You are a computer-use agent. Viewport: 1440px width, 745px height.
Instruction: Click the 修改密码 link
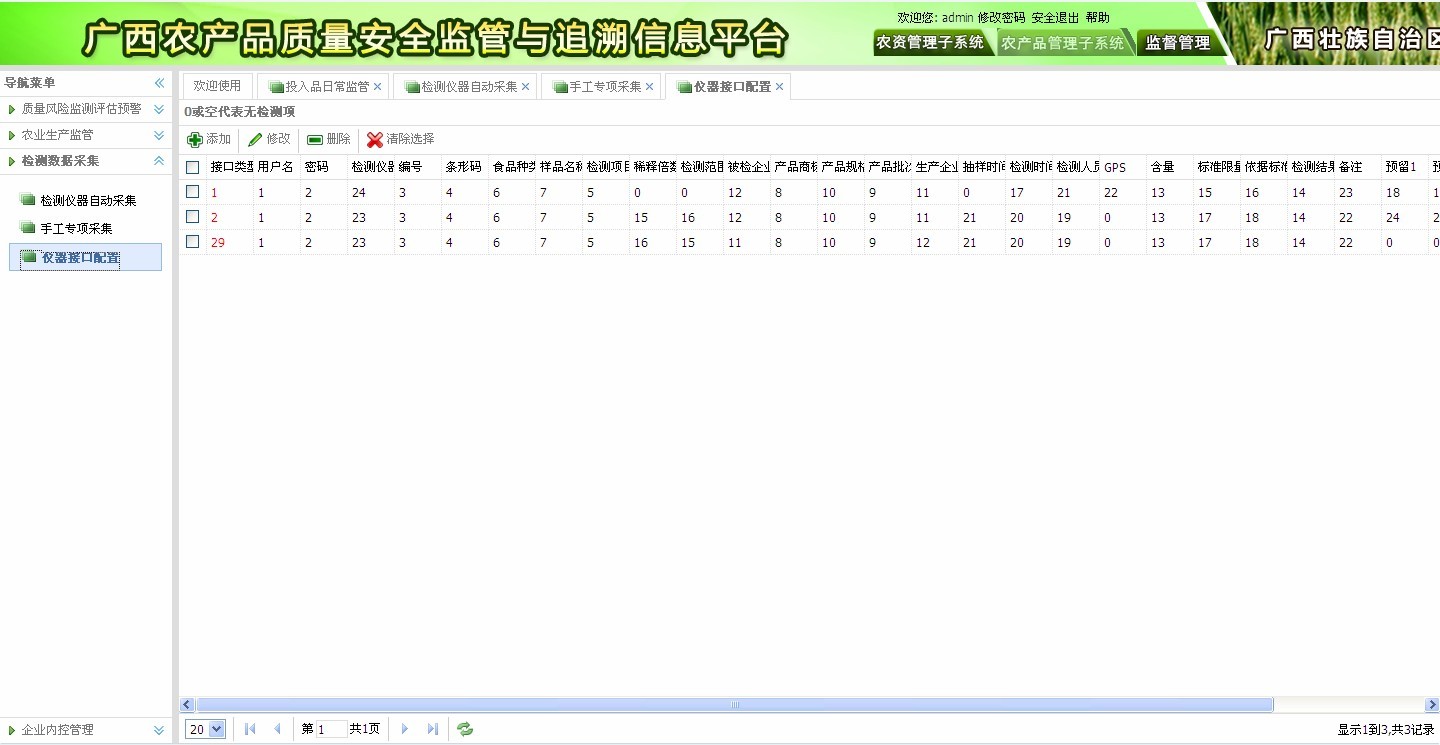[x=1001, y=18]
